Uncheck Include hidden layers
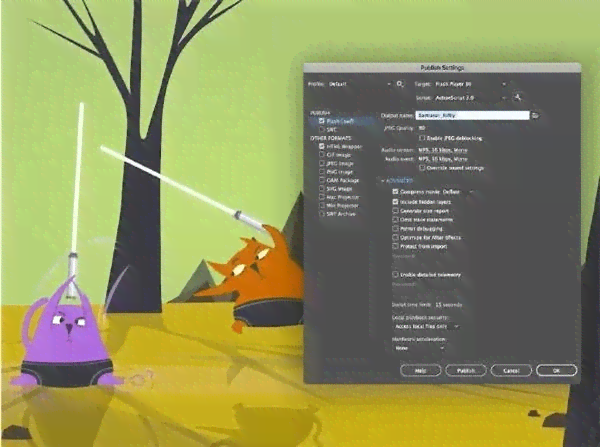The image size is (600, 447). point(395,202)
